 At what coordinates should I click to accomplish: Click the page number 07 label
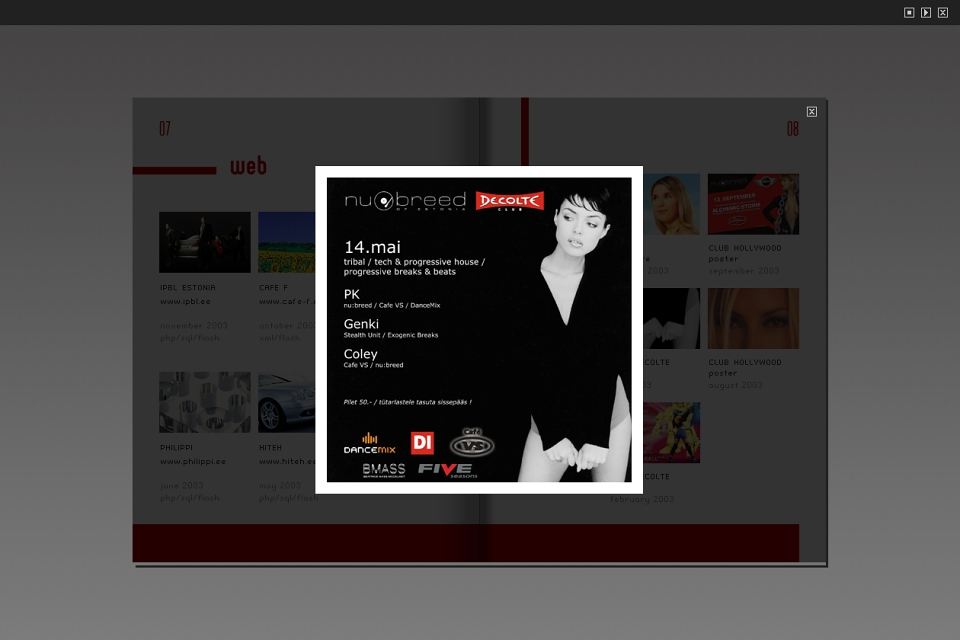click(x=165, y=129)
